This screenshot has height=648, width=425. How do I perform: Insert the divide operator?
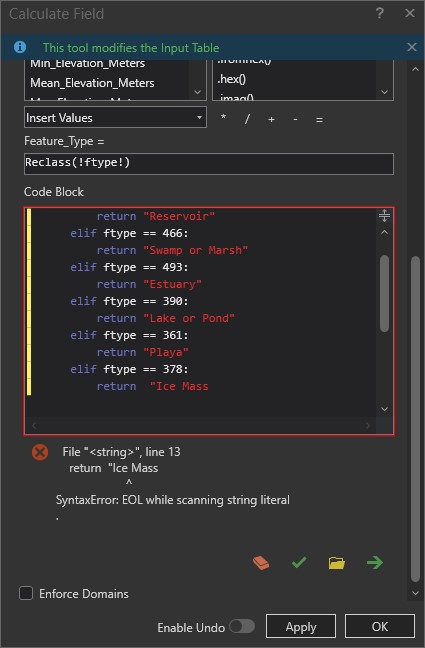coord(247,119)
